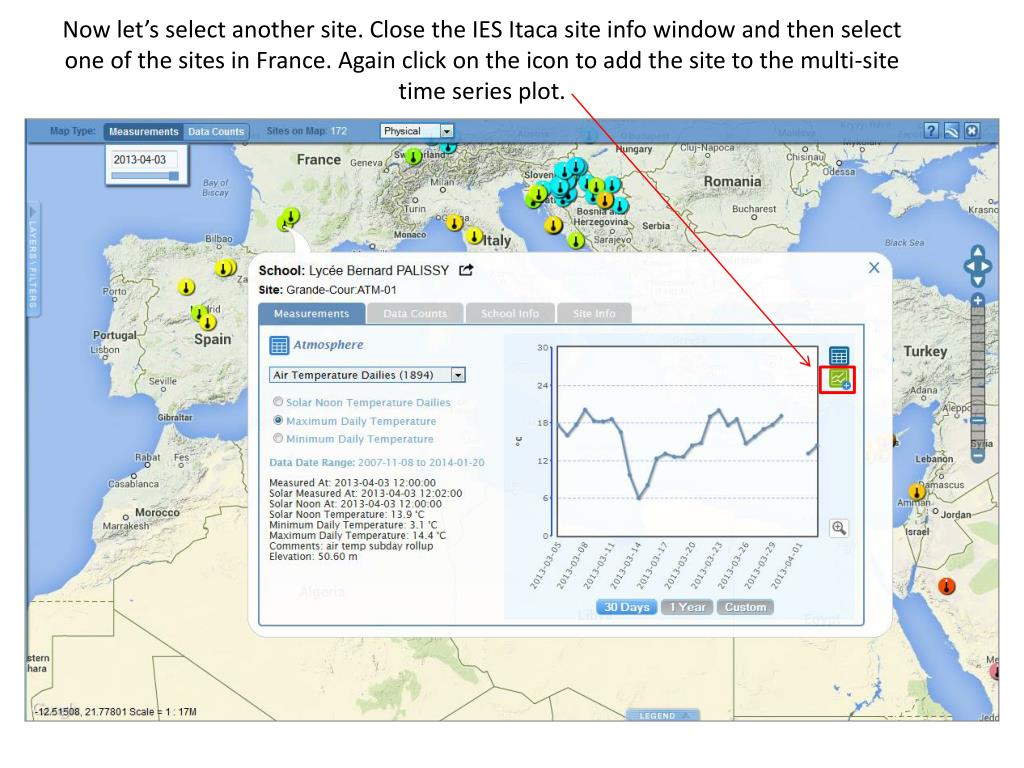The width and height of the screenshot is (1024, 768).
Task: Close the site info popup window
Action: tap(874, 268)
